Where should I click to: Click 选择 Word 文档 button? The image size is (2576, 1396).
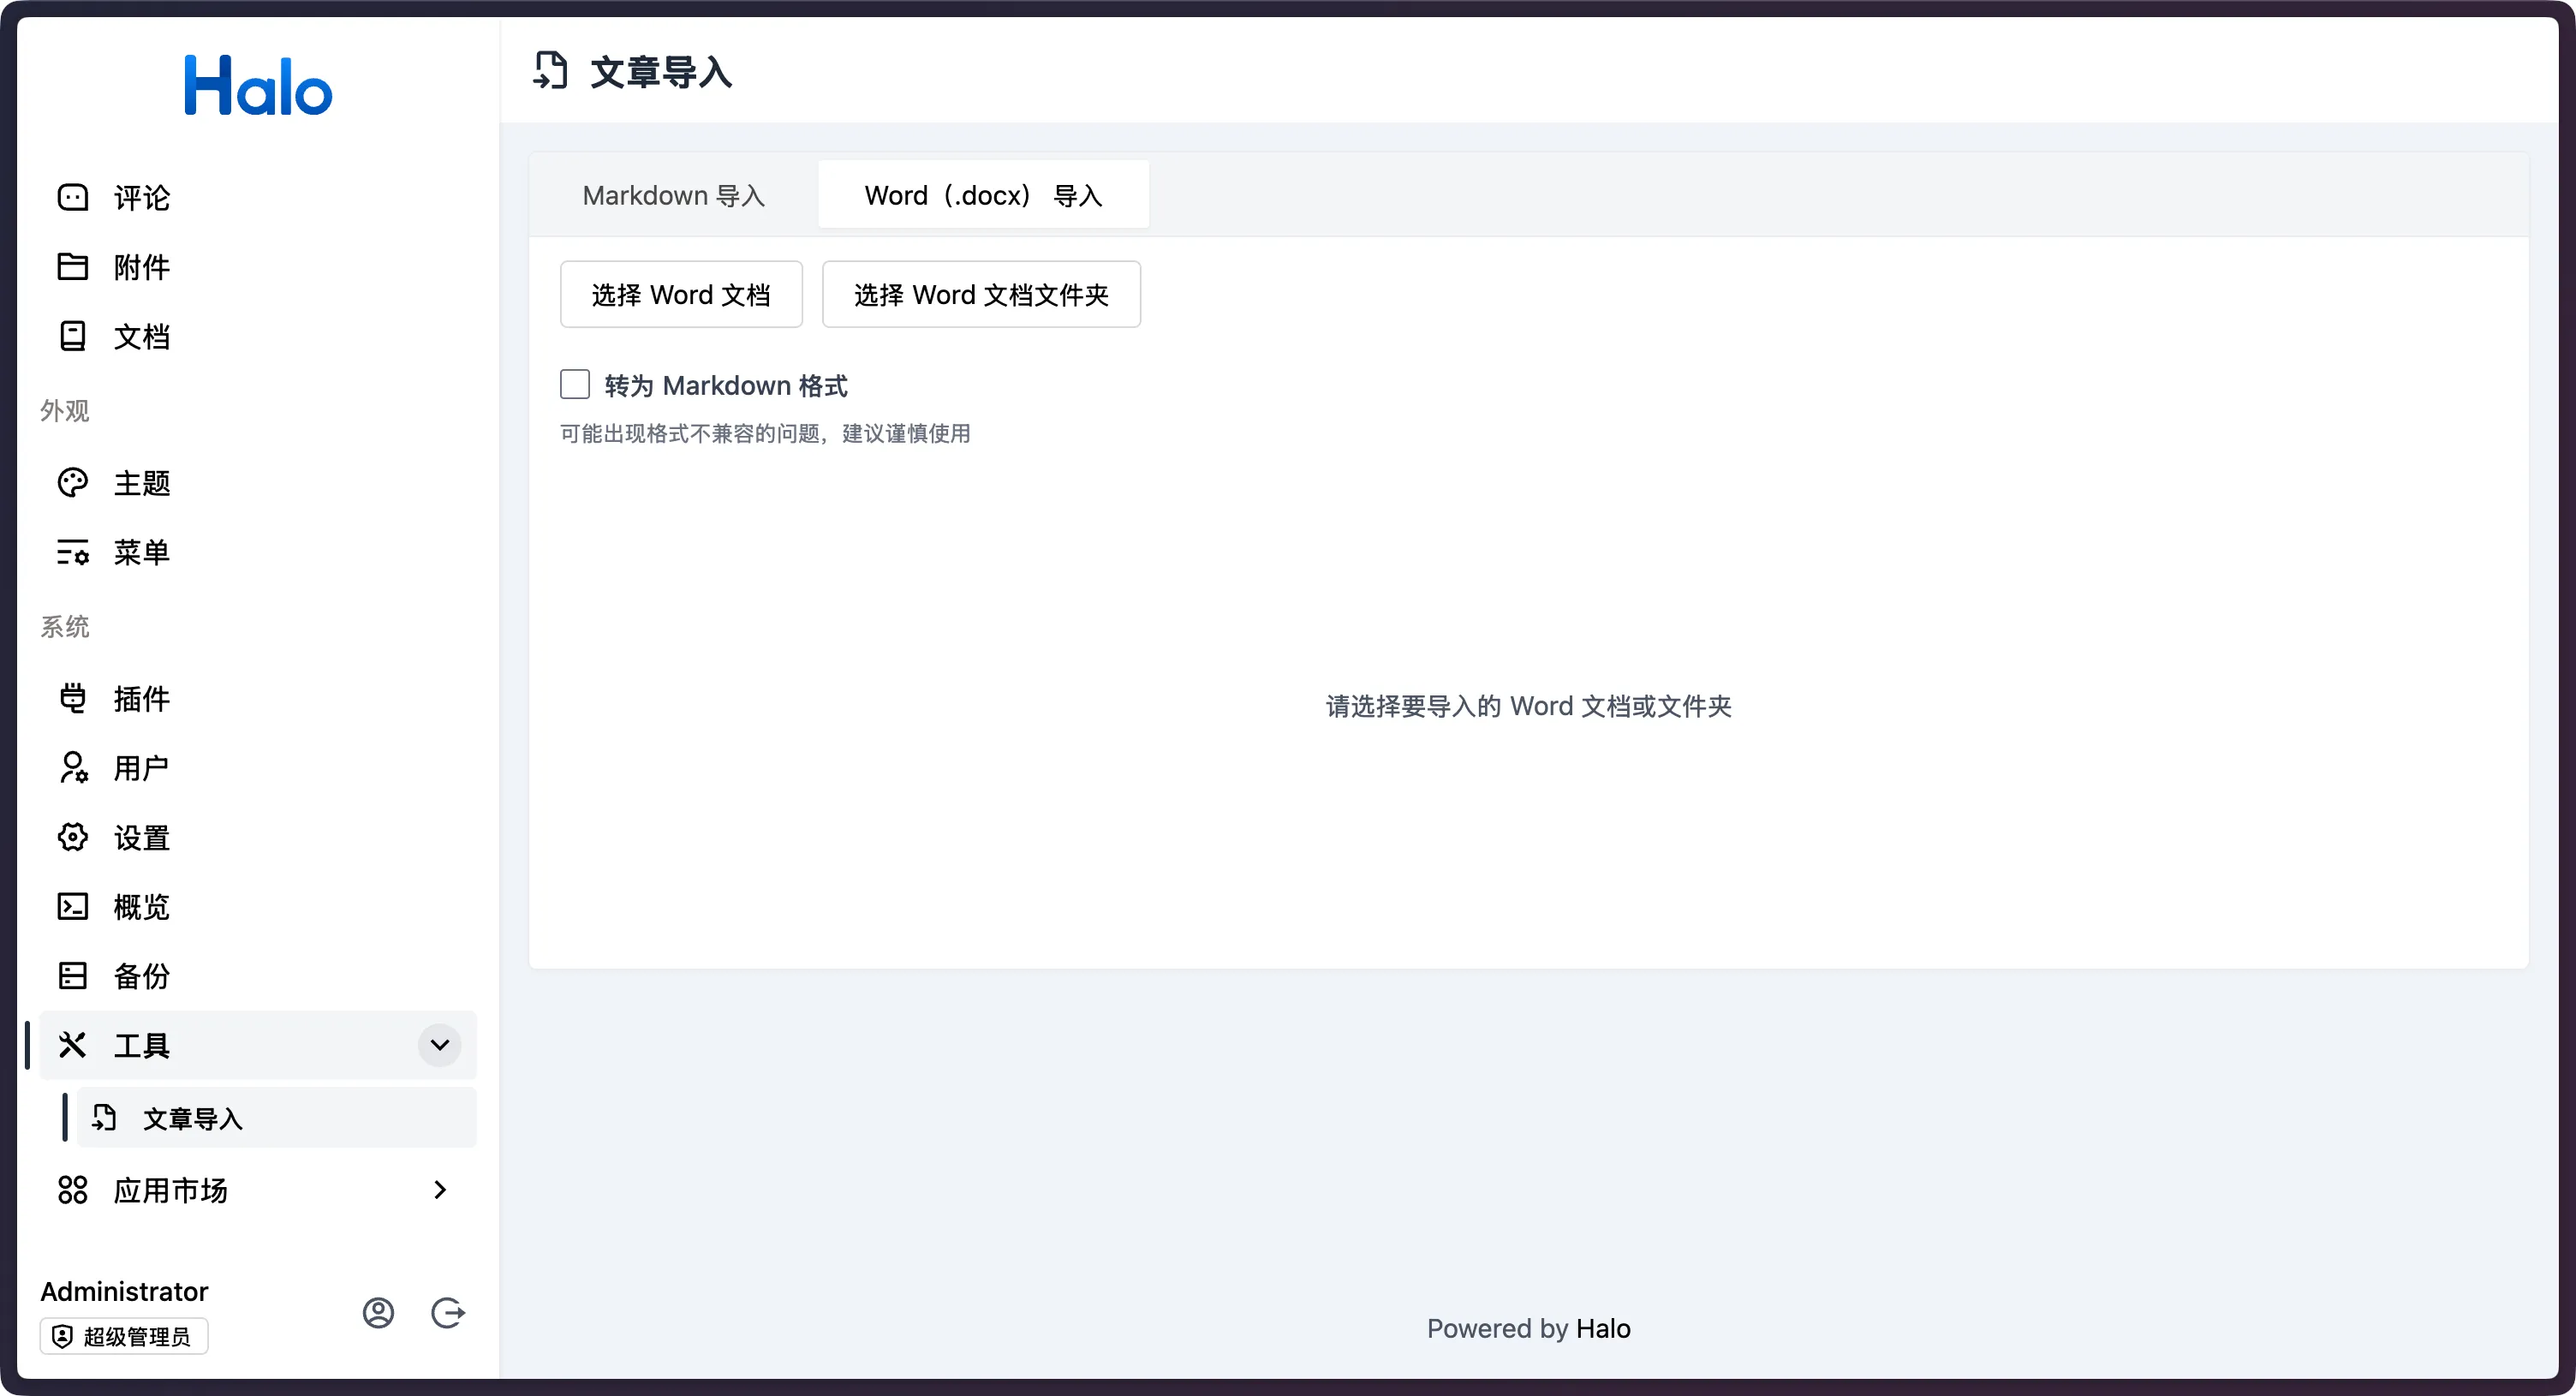point(681,294)
